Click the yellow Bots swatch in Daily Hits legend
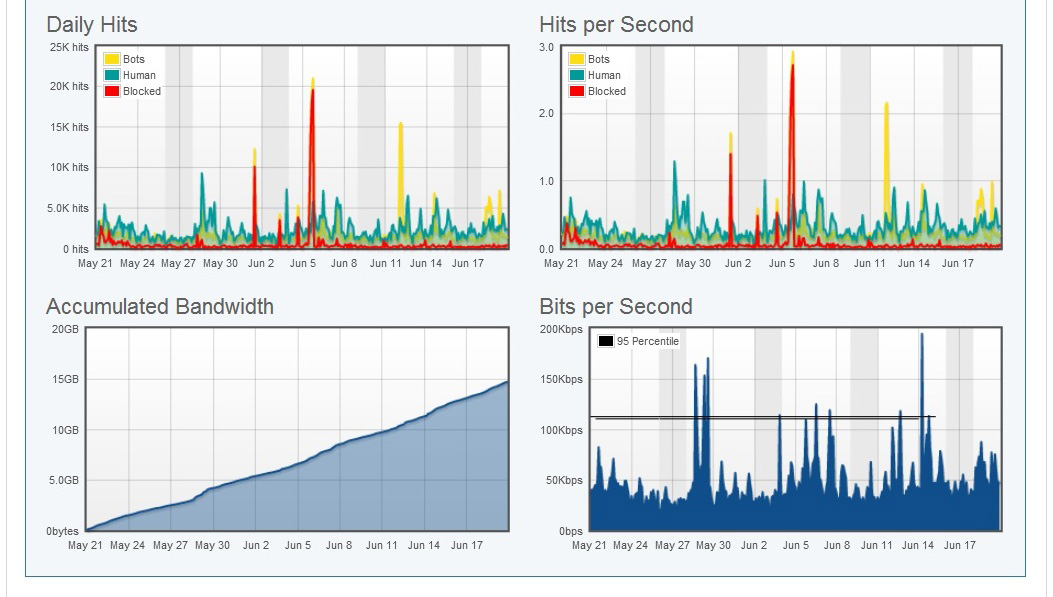Viewport: 1053px width, 597px height. point(112,59)
